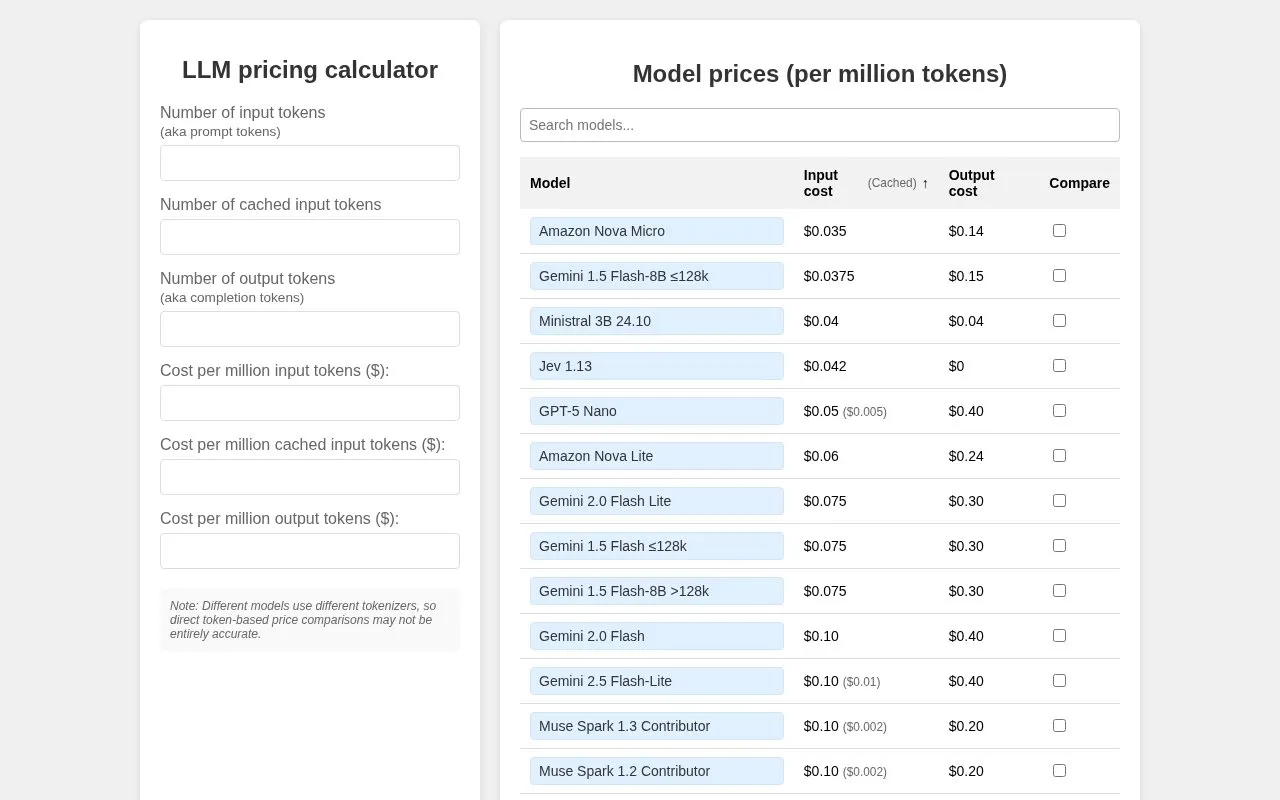Select Muse Spark 1.2 Contributor model
The width and height of the screenshot is (1280, 800).
657,771
